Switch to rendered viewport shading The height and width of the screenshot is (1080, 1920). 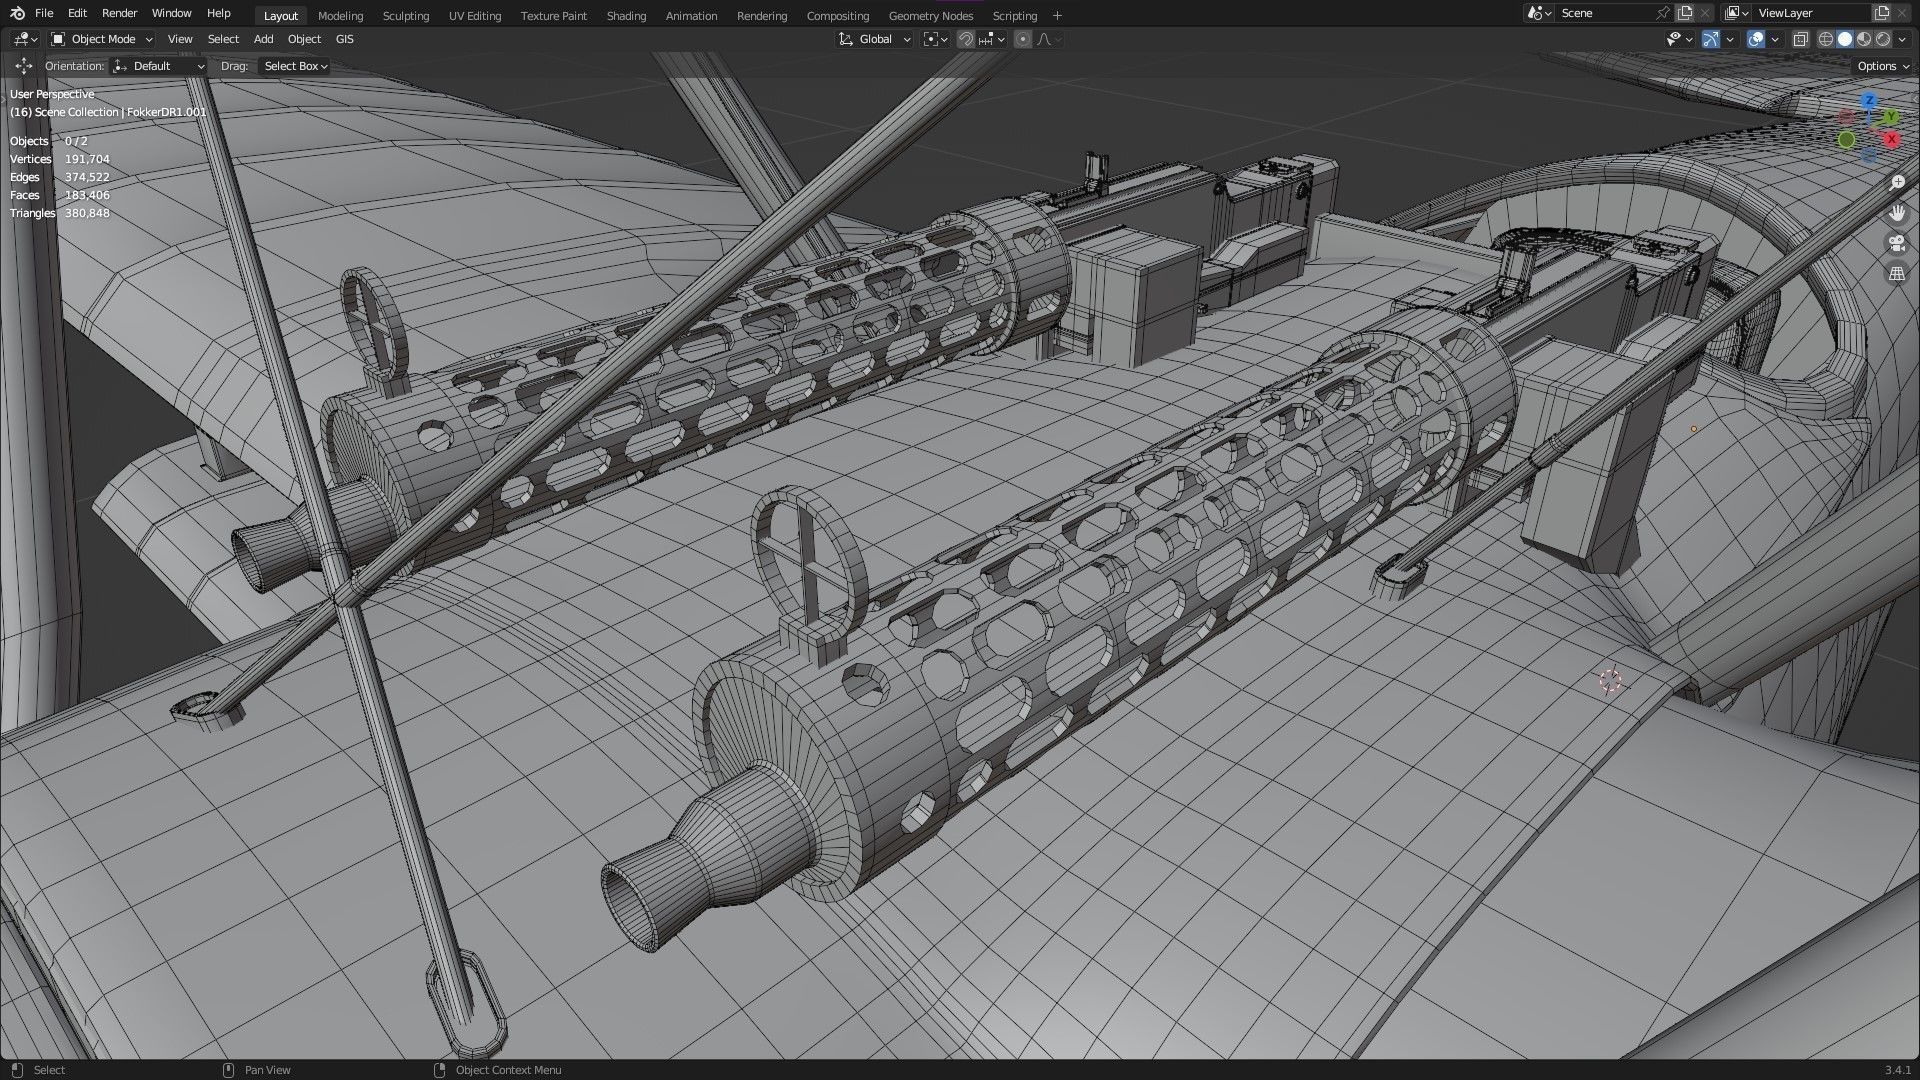coord(1883,39)
